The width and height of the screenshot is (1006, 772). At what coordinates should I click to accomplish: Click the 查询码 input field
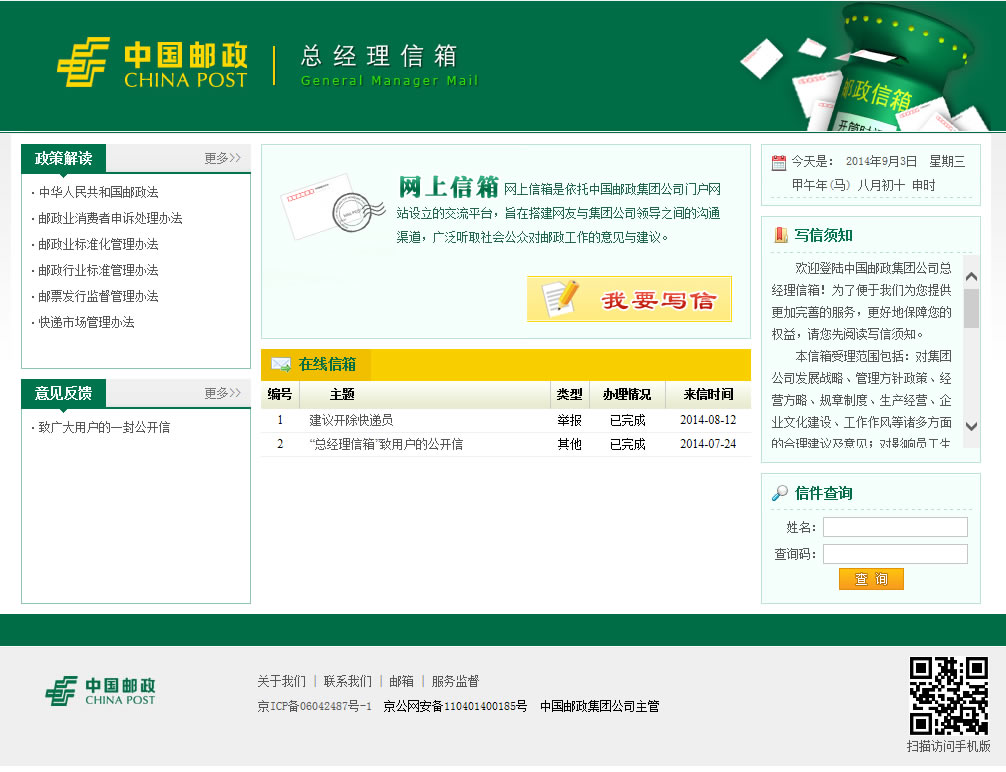(894, 554)
